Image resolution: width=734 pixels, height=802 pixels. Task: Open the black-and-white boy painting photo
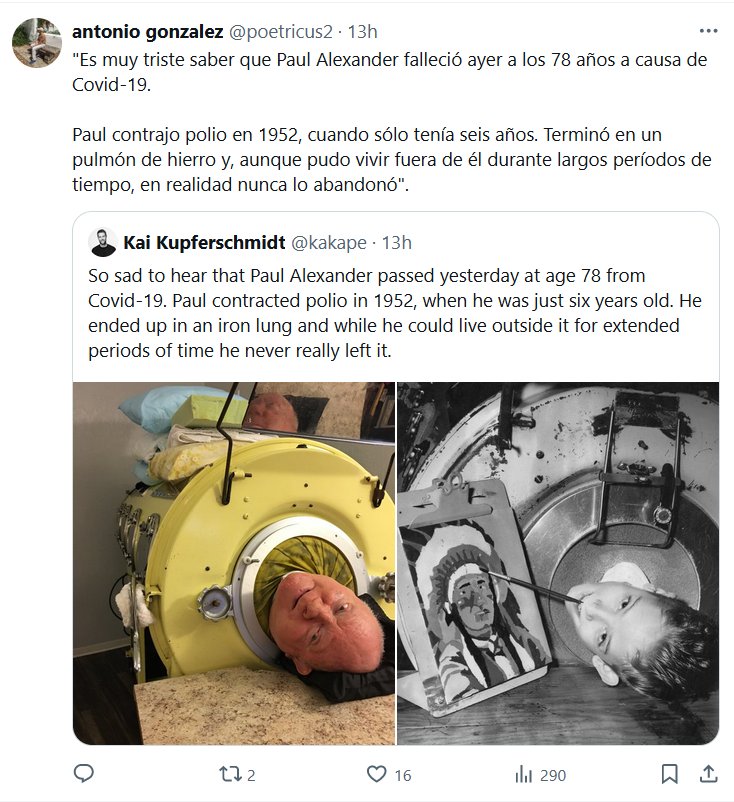point(558,563)
